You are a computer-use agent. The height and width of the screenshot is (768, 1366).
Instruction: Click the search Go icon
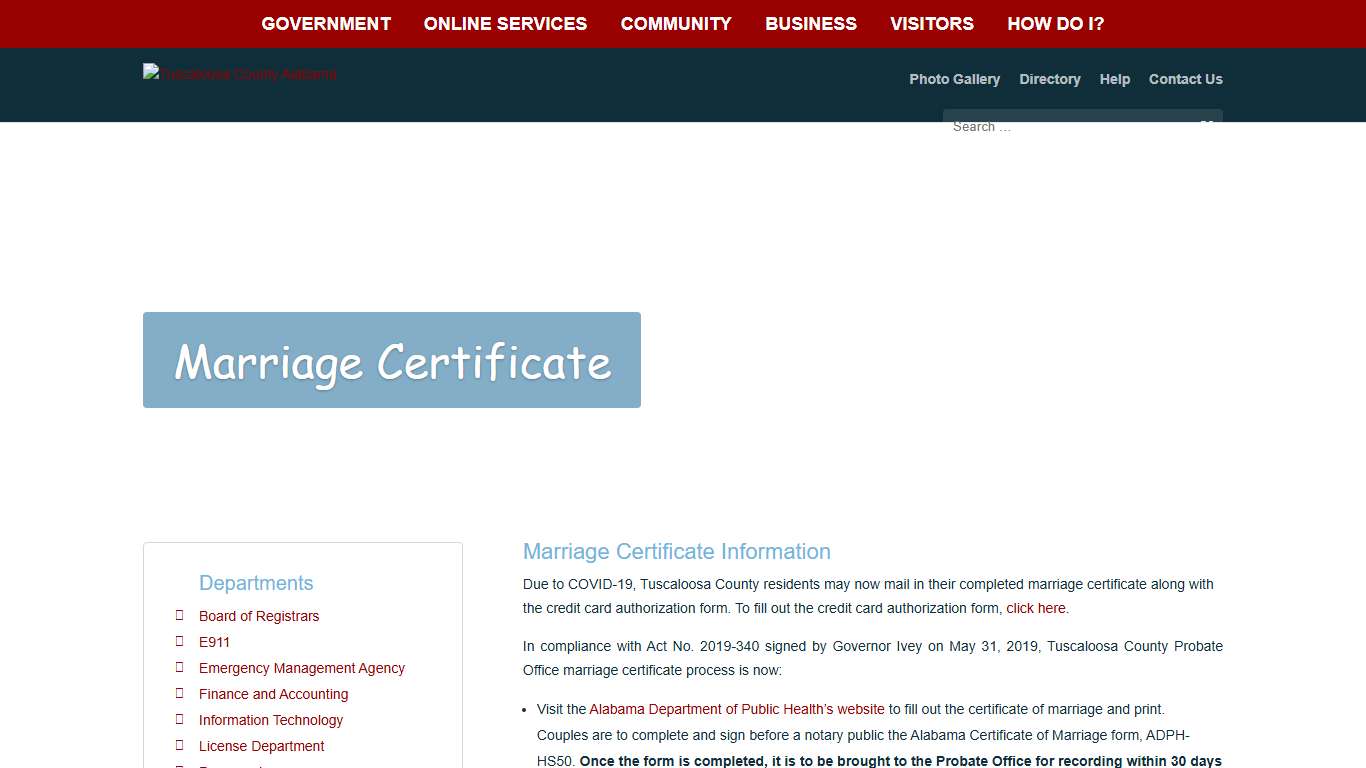[1207, 126]
